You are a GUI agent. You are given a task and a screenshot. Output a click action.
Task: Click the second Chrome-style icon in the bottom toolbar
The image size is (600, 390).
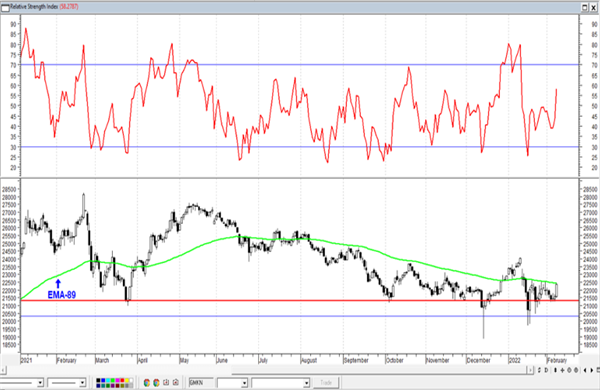tap(156, 382)
